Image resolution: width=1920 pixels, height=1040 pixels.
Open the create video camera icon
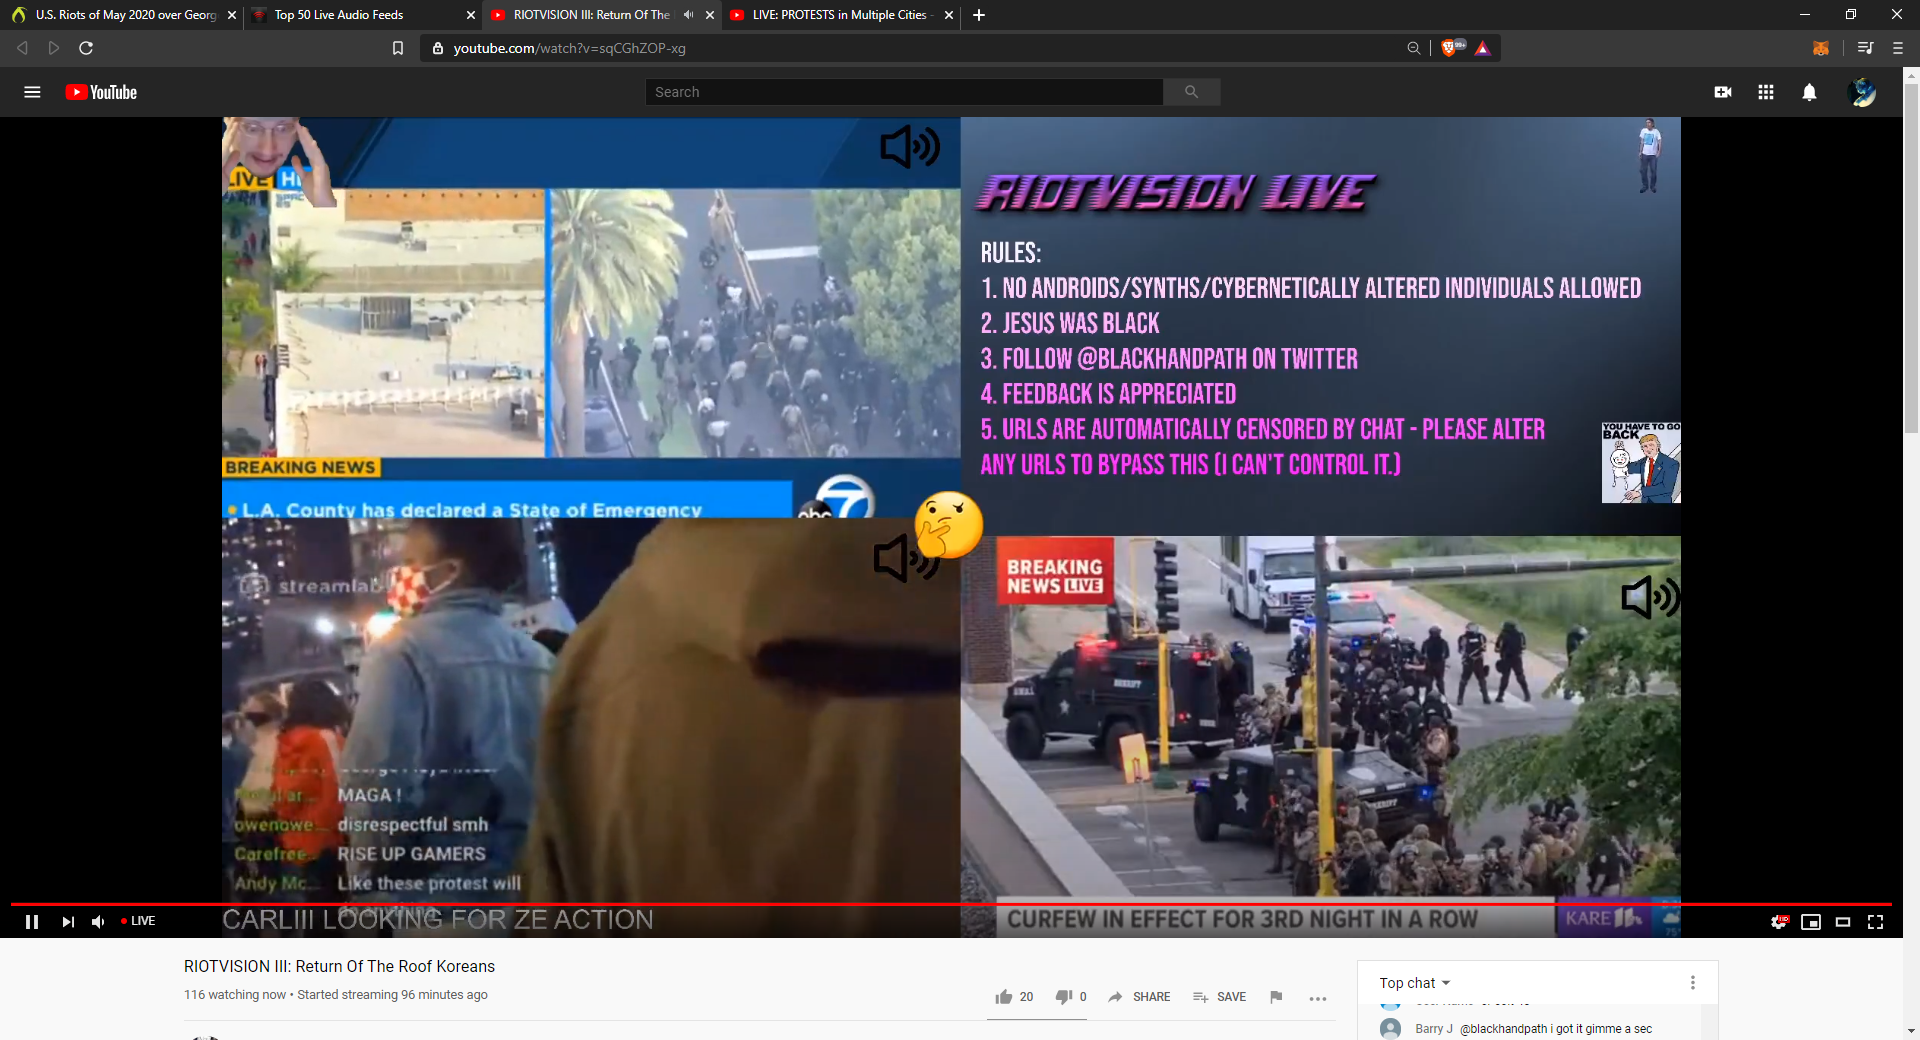(1723, 92)
